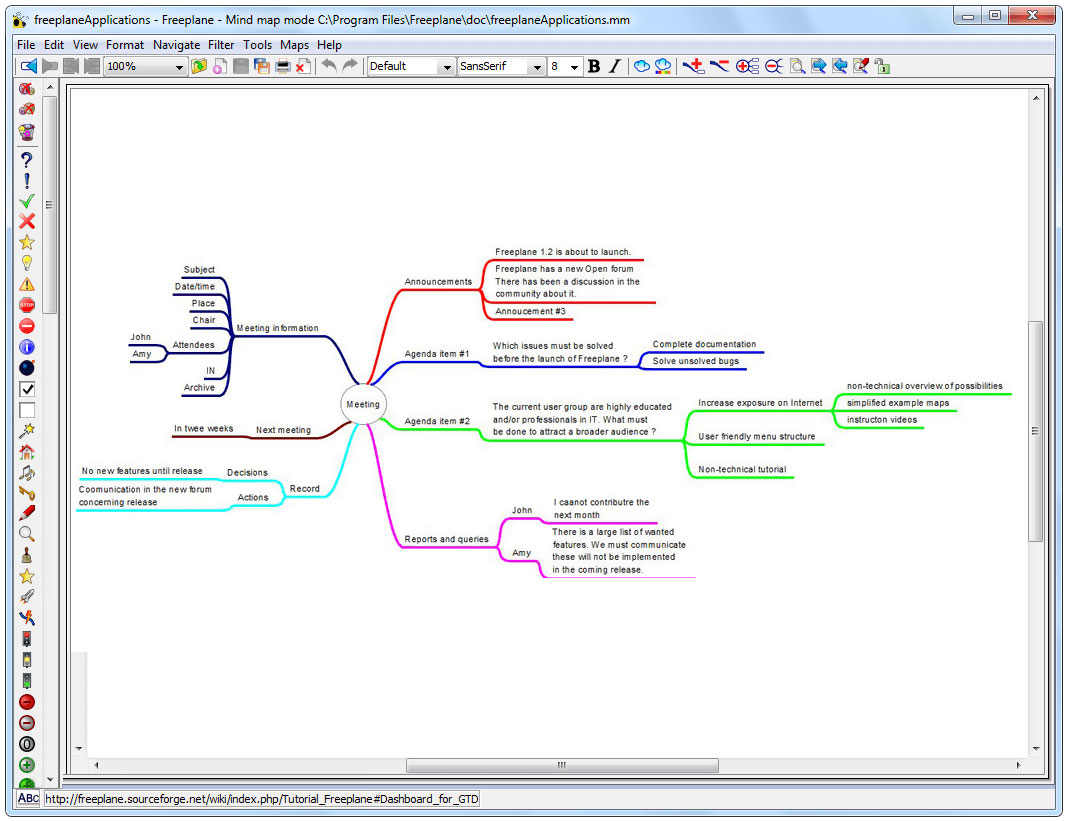
Task: Toggle italic formatting
Action: tap(614, 66)
